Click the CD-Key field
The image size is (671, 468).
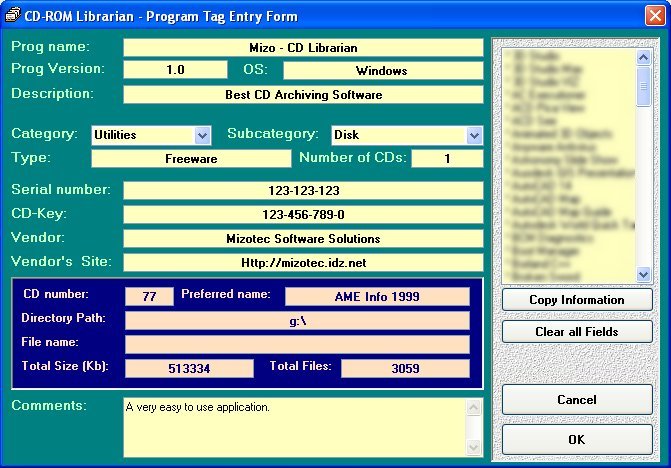click(x=303, y=214)
